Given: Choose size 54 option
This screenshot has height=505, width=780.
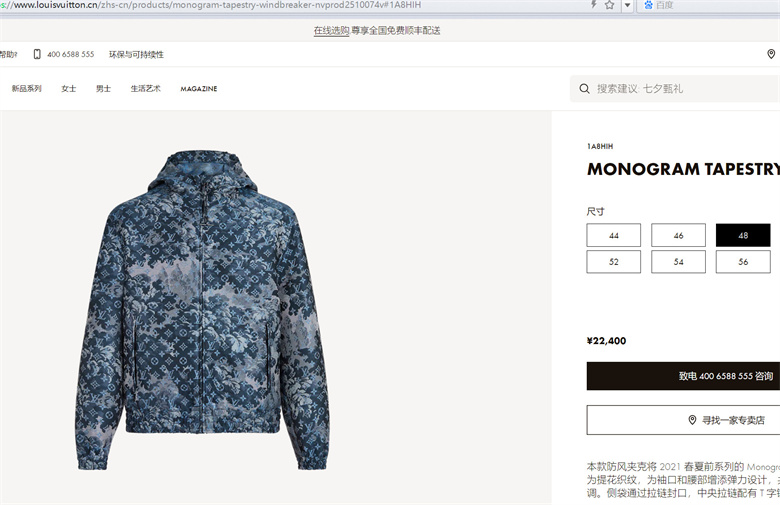Looking at the screenshot, I should click(x=678, y=262).
